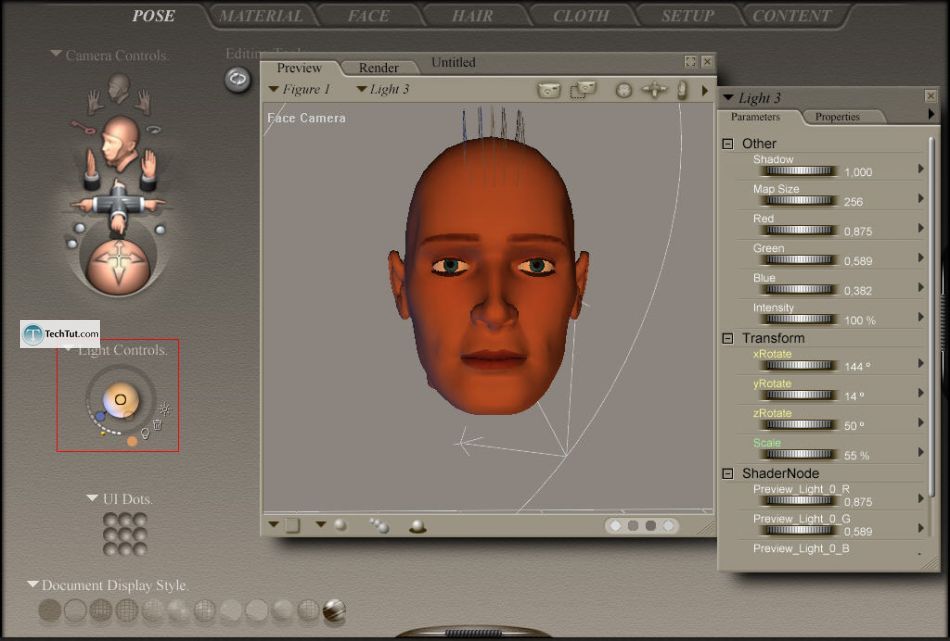Click the area render dashed camera icon
950x641 pixels.
coord(582,90)
